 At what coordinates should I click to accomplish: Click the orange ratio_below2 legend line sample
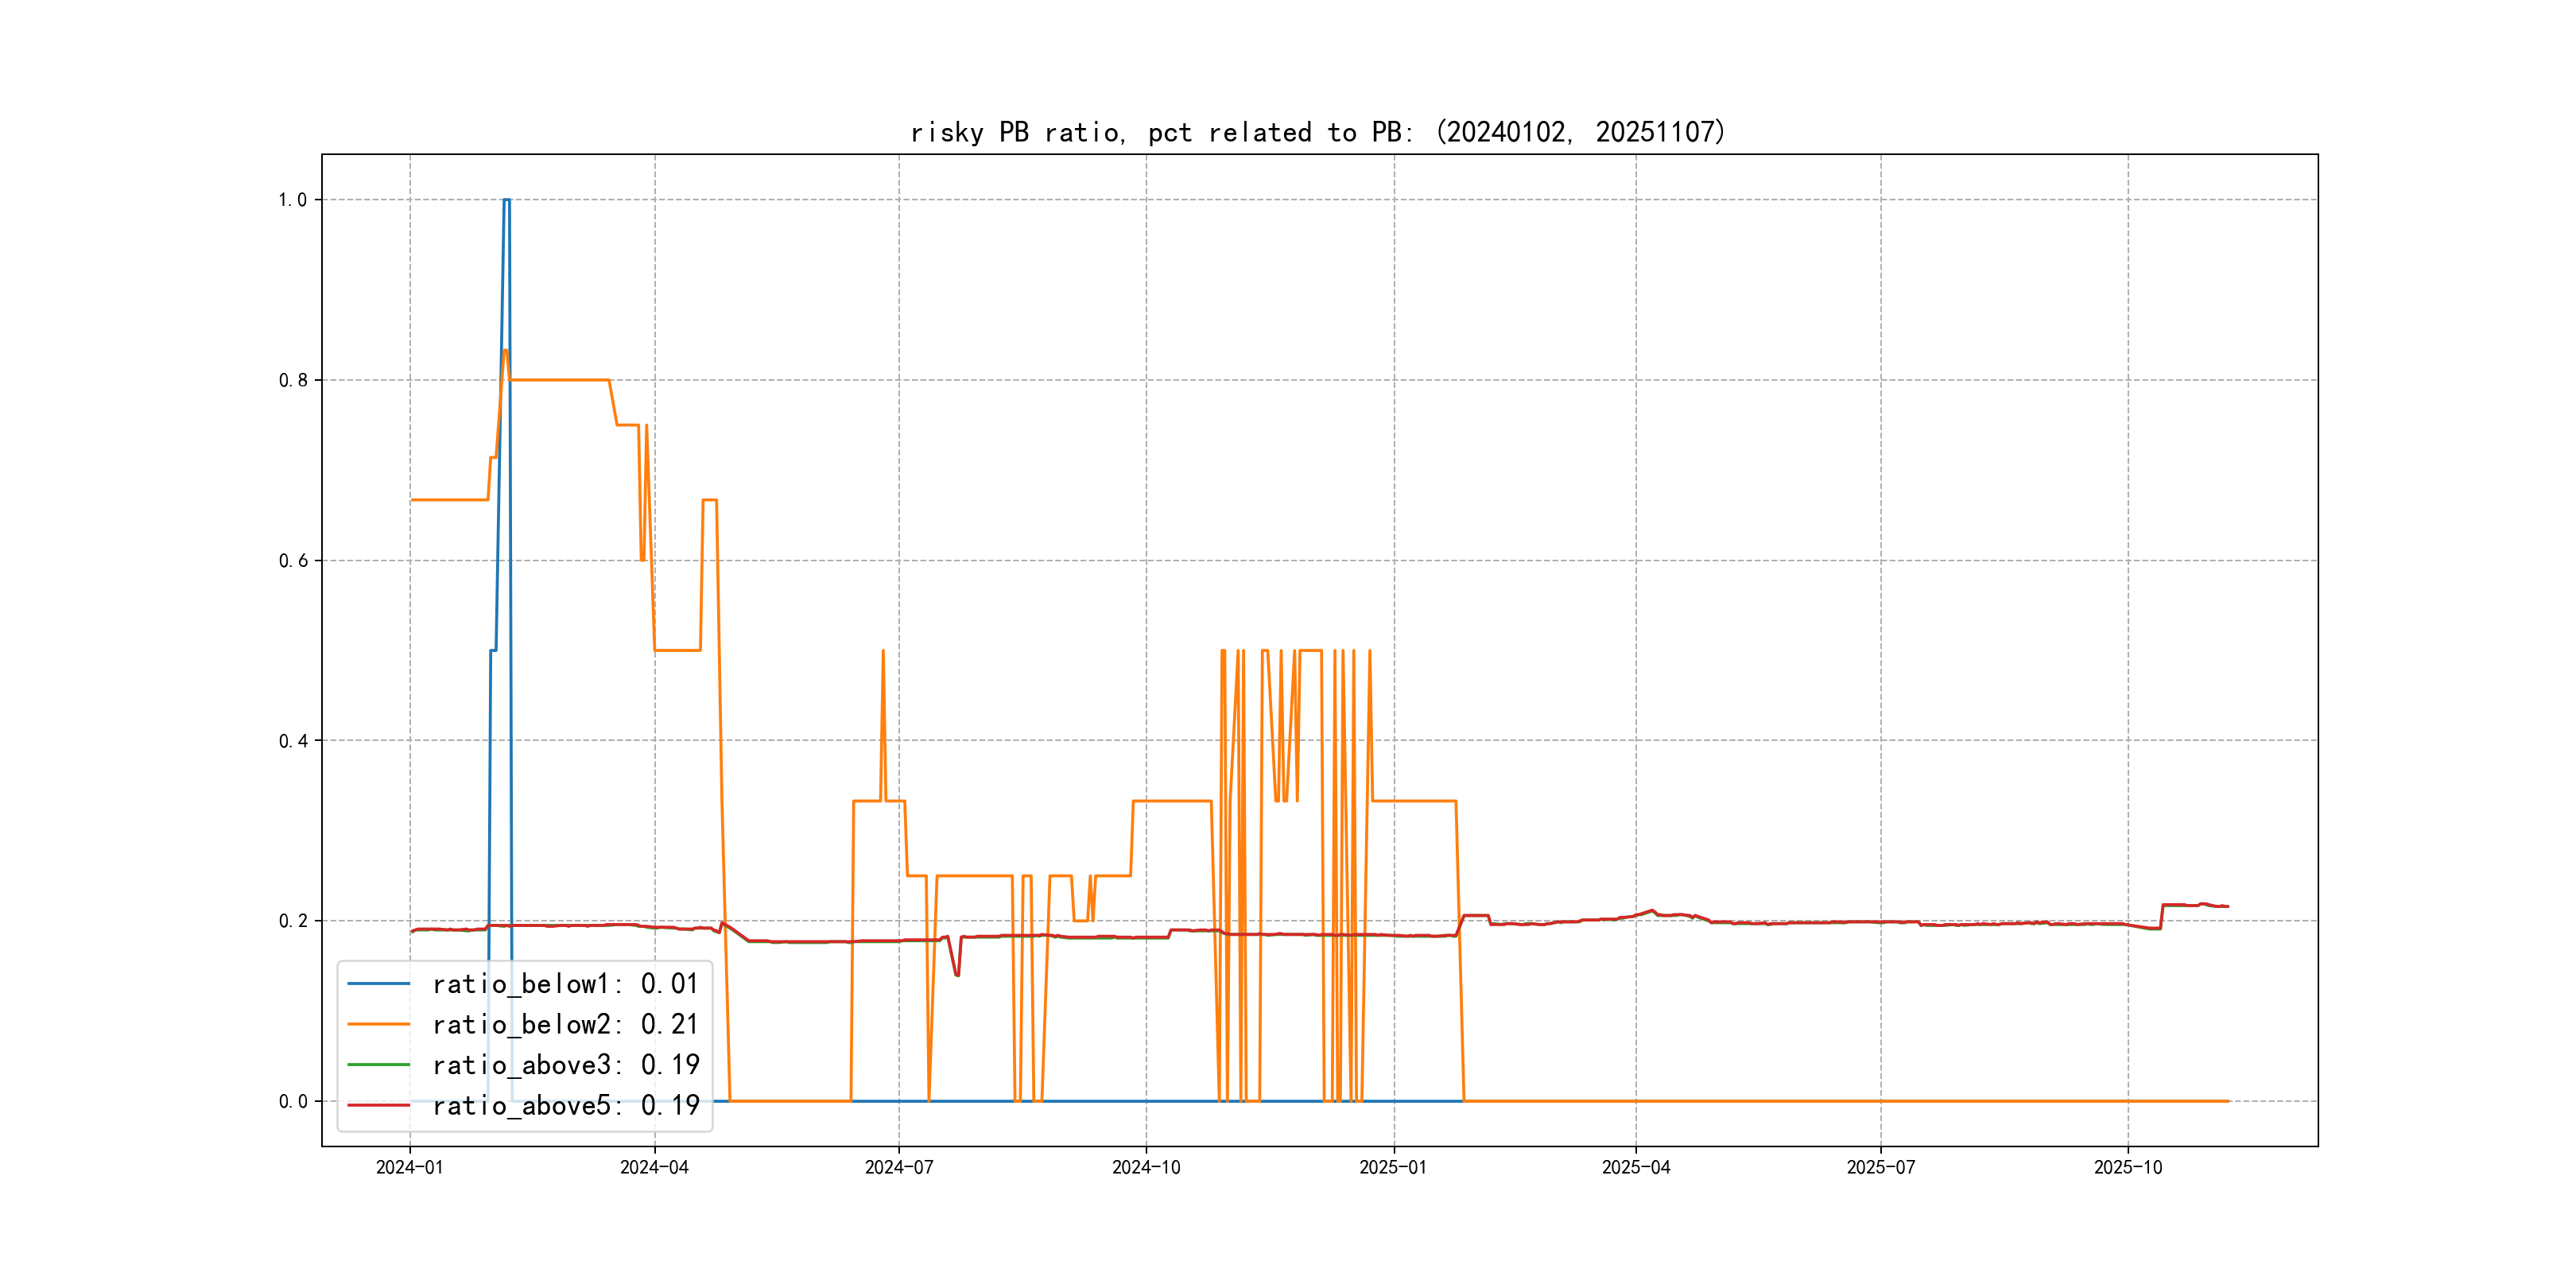coord(378,1024)
